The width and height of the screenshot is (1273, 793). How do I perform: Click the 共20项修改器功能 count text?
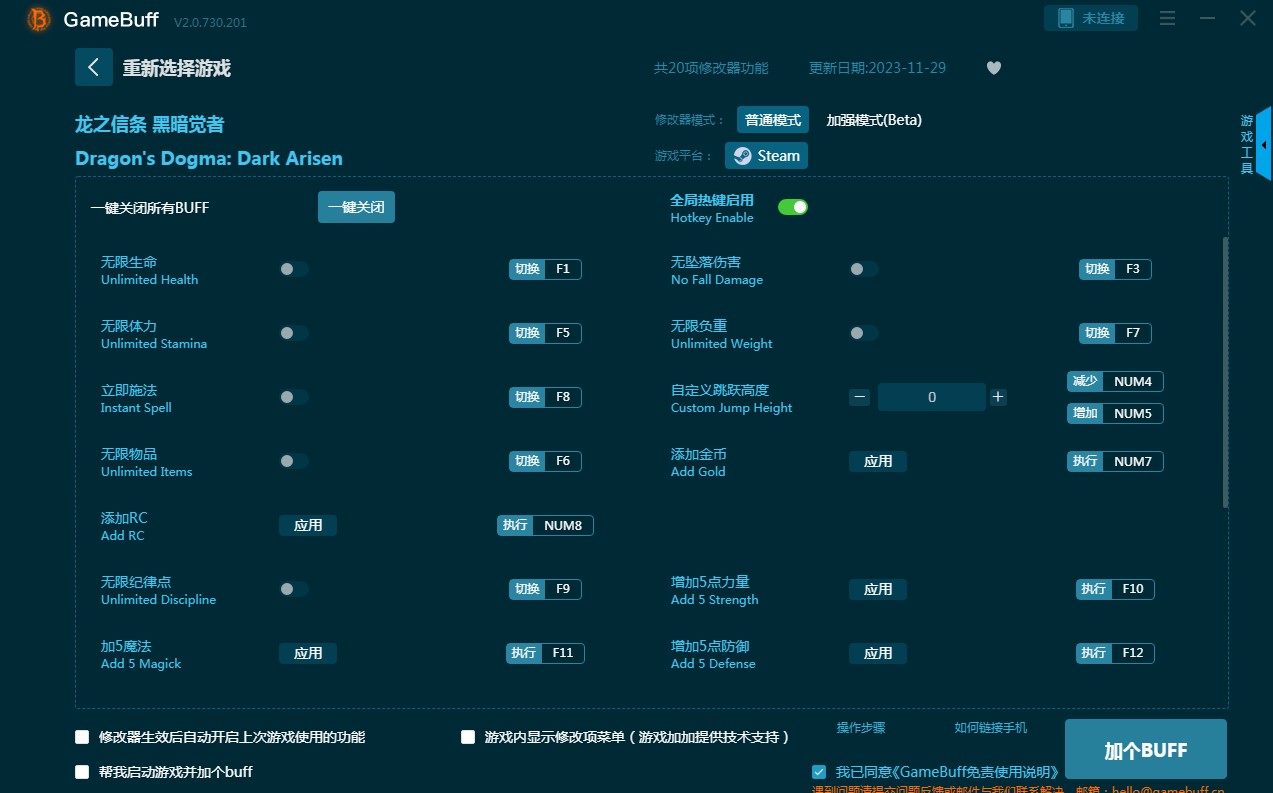pos(711,68)
